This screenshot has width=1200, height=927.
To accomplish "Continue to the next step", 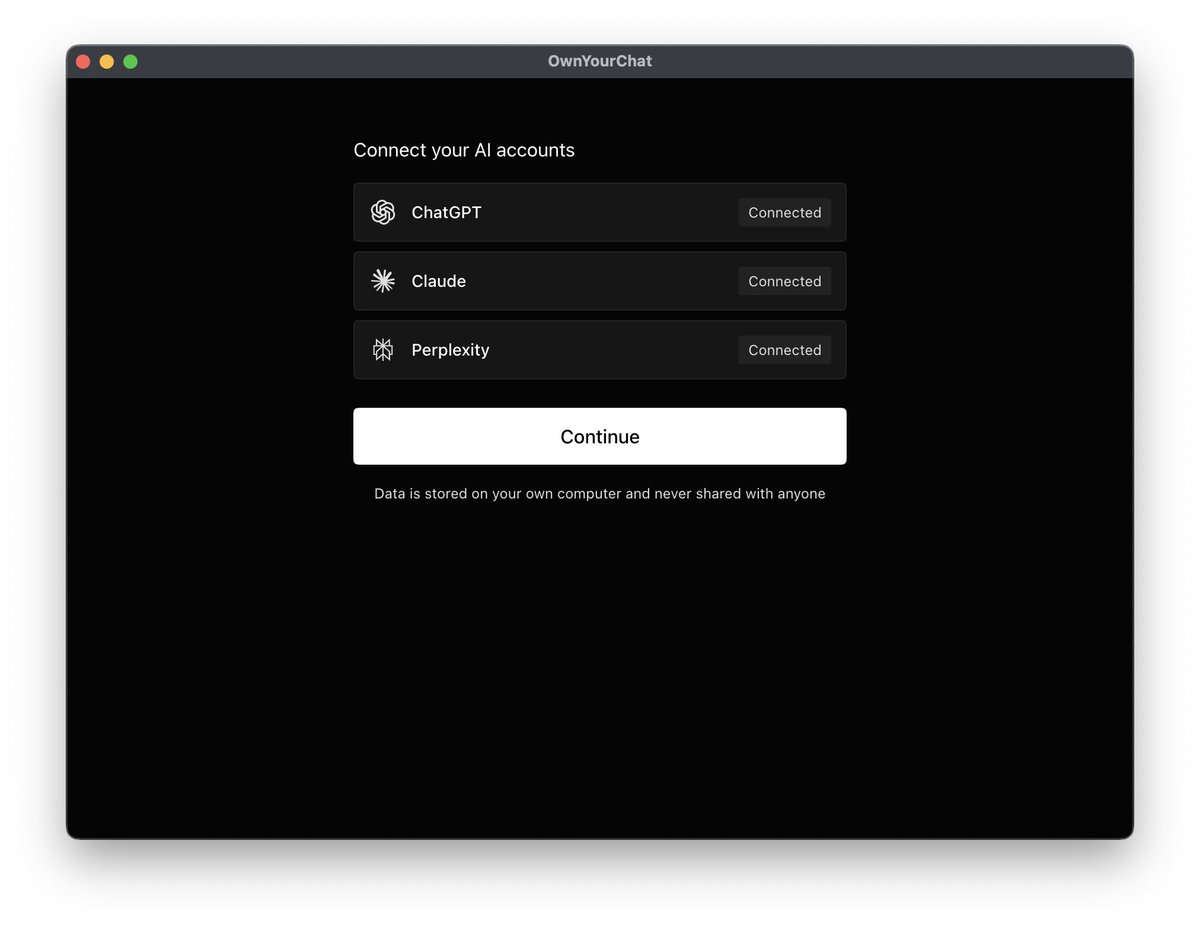I will [x=600, y=436].
